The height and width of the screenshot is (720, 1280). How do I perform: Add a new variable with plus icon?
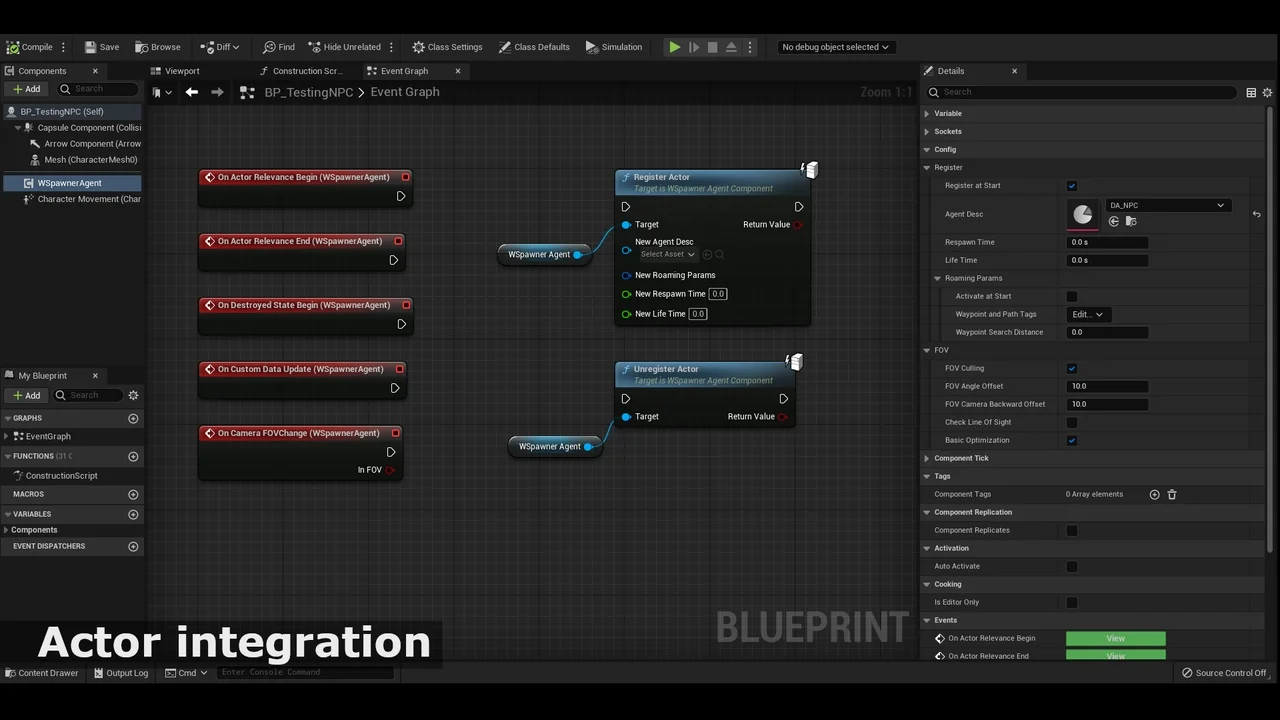coord(133,514)
